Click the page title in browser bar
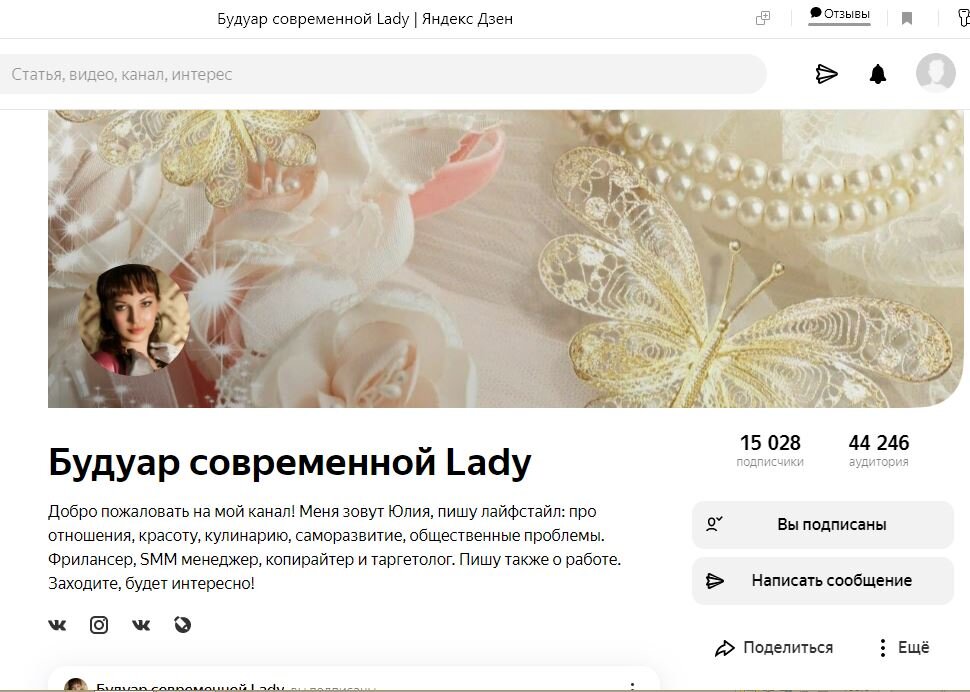Screen dimensions: 970x692 tap(365, 19)
